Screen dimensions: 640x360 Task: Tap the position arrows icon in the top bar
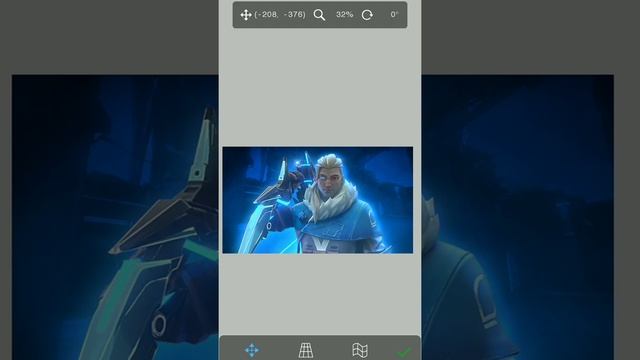tap(246, 15)
